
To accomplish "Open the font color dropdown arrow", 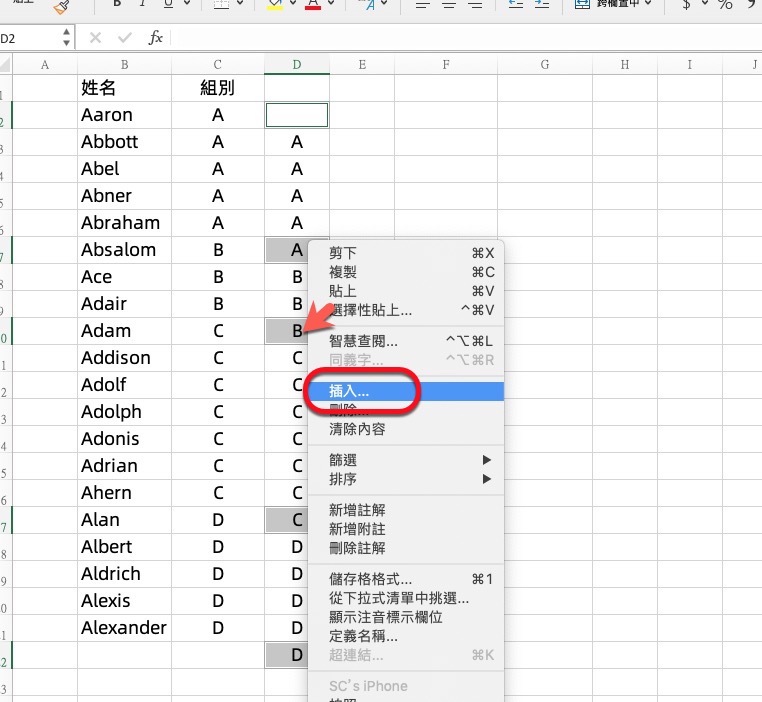I will [x=331, y=3].
